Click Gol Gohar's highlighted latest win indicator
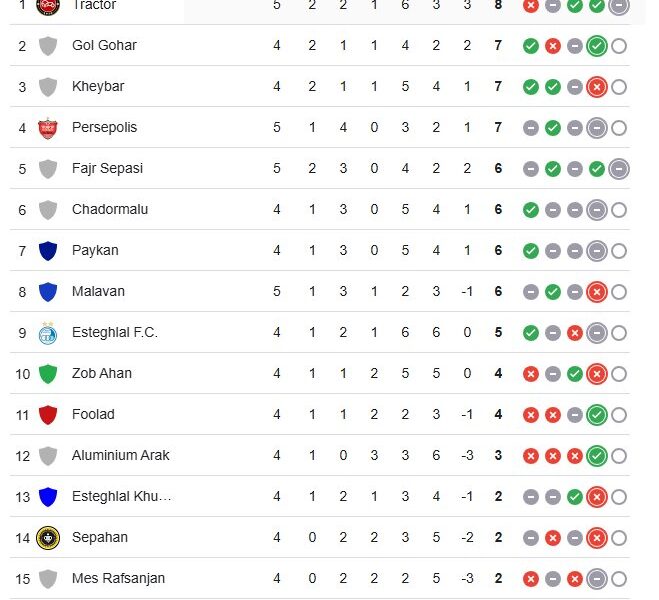The height and width of the screenshot is (600, 659). point(597,46)
